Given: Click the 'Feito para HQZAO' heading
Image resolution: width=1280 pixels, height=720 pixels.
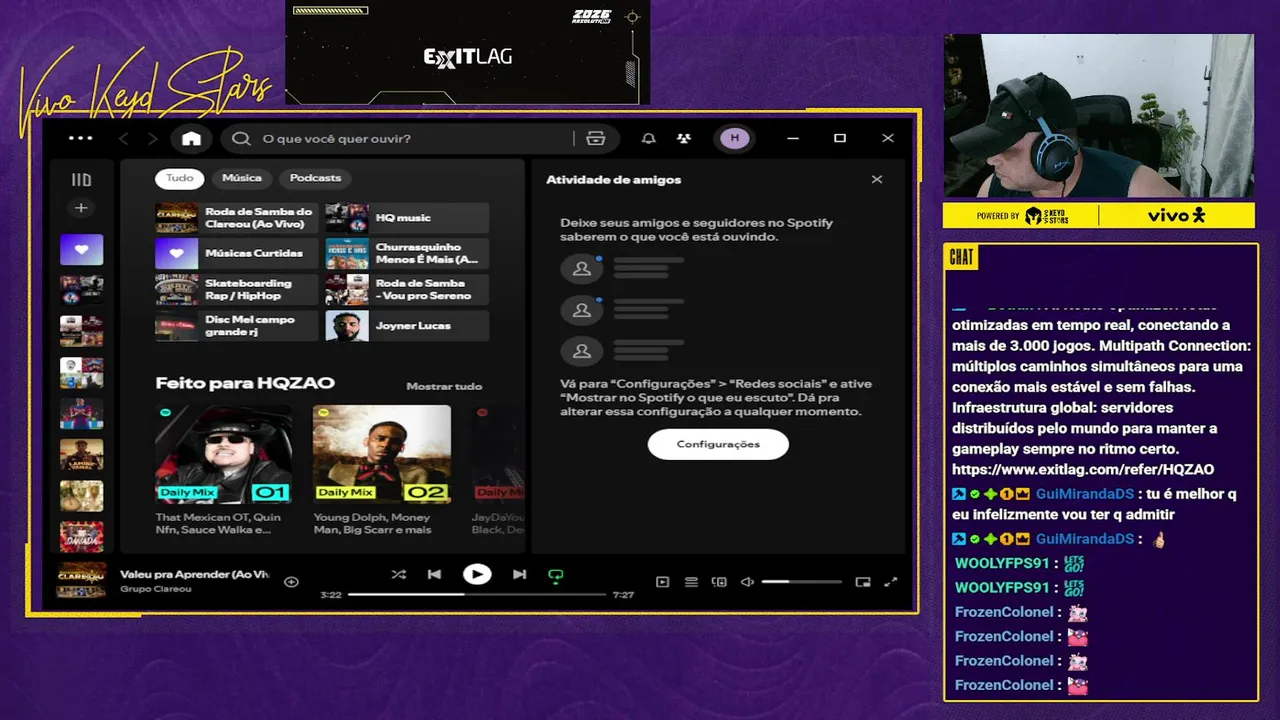Looking at the screenshot, I should coord(245,383).
